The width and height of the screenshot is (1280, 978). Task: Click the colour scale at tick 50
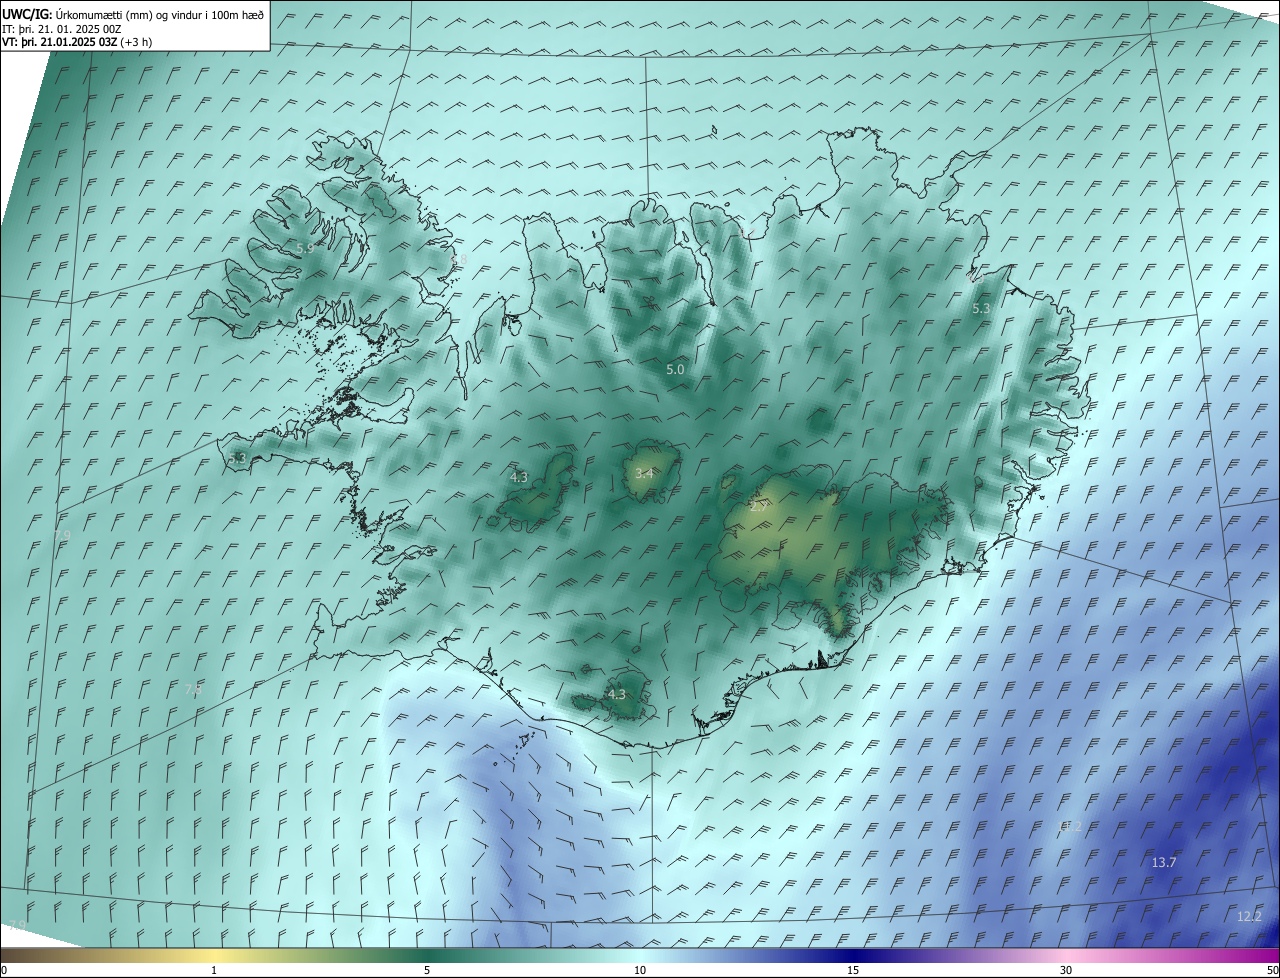tap(1272, 970)
